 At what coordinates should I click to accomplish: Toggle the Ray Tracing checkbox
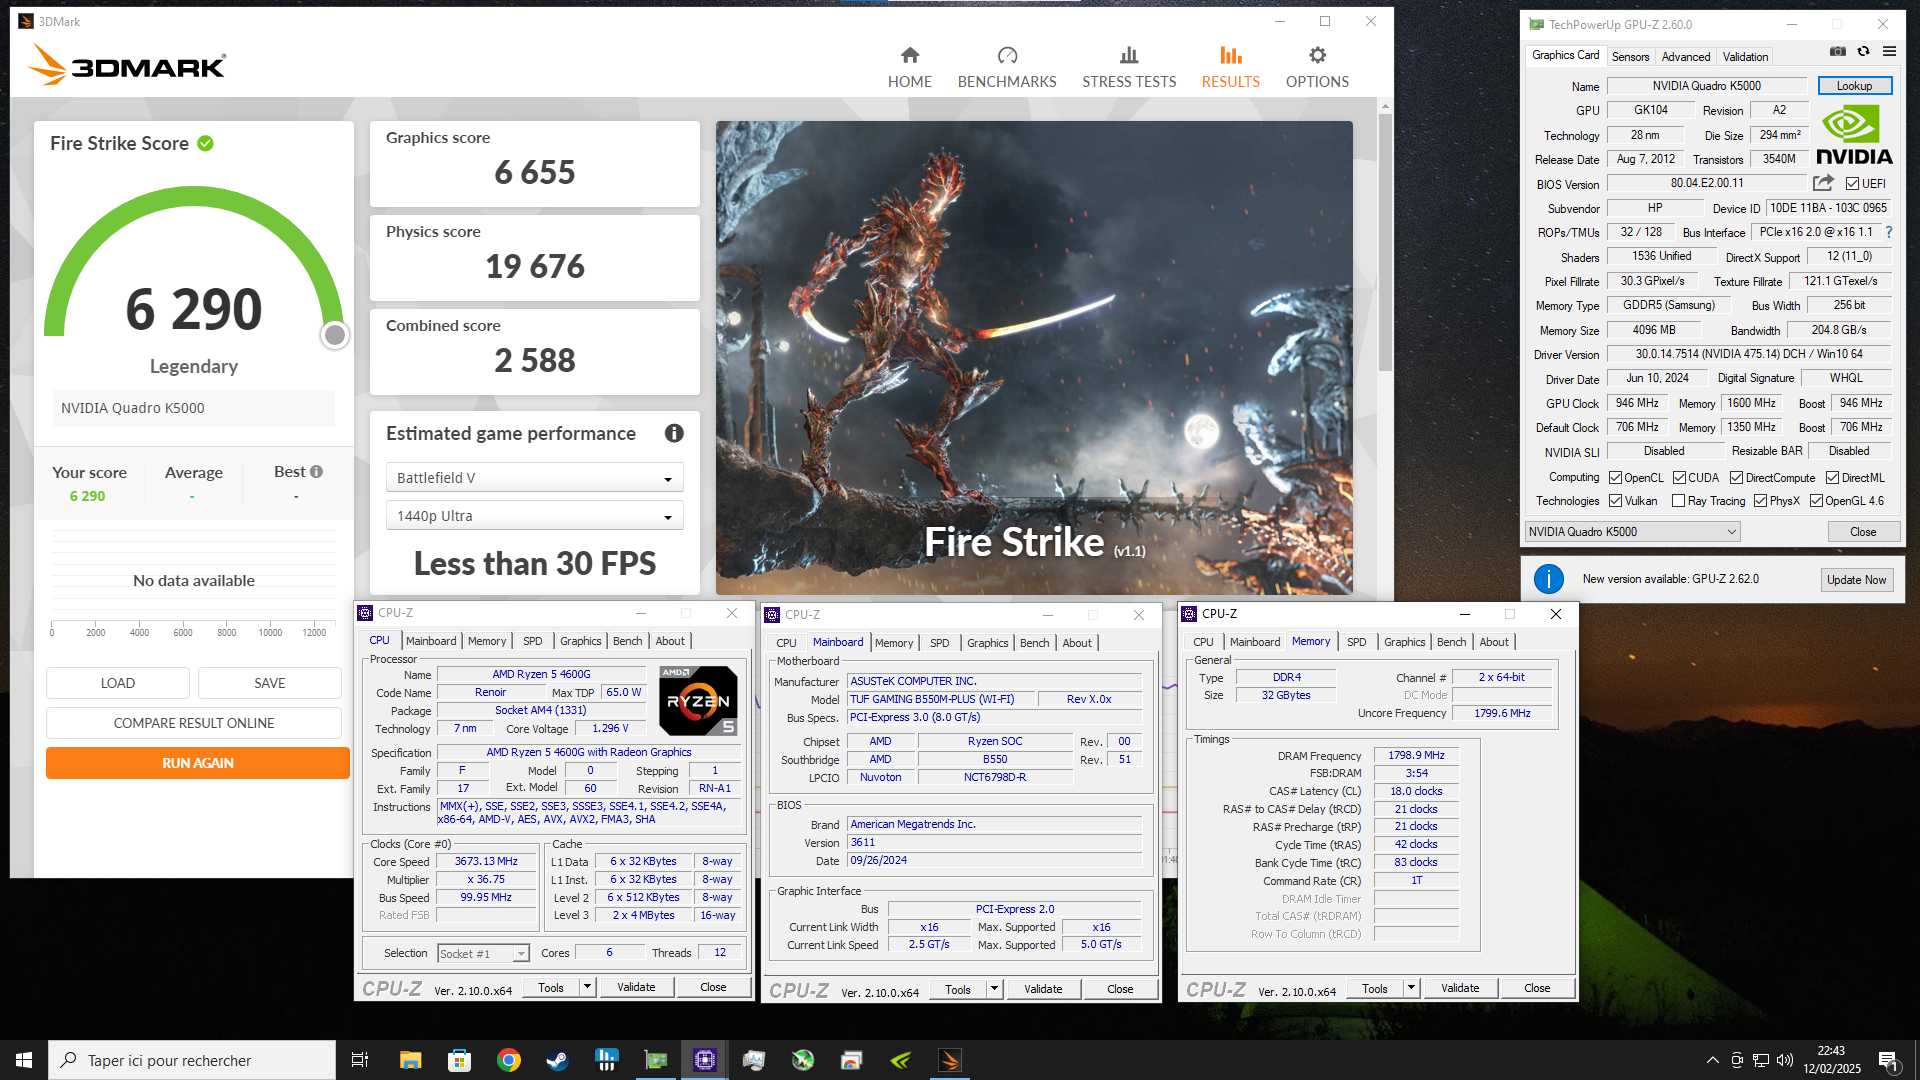click(x=1678, y=501)
